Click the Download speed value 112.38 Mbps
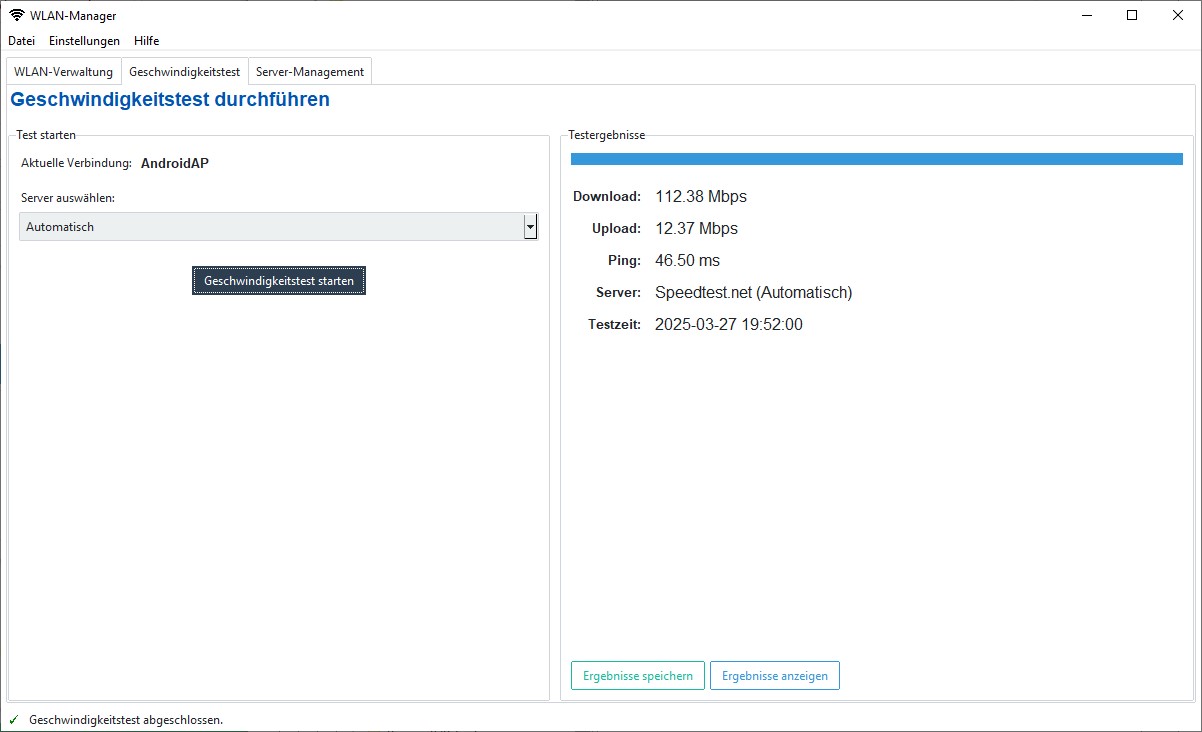This screenshot has width=1202, height=732. click(x=701, y=196)
